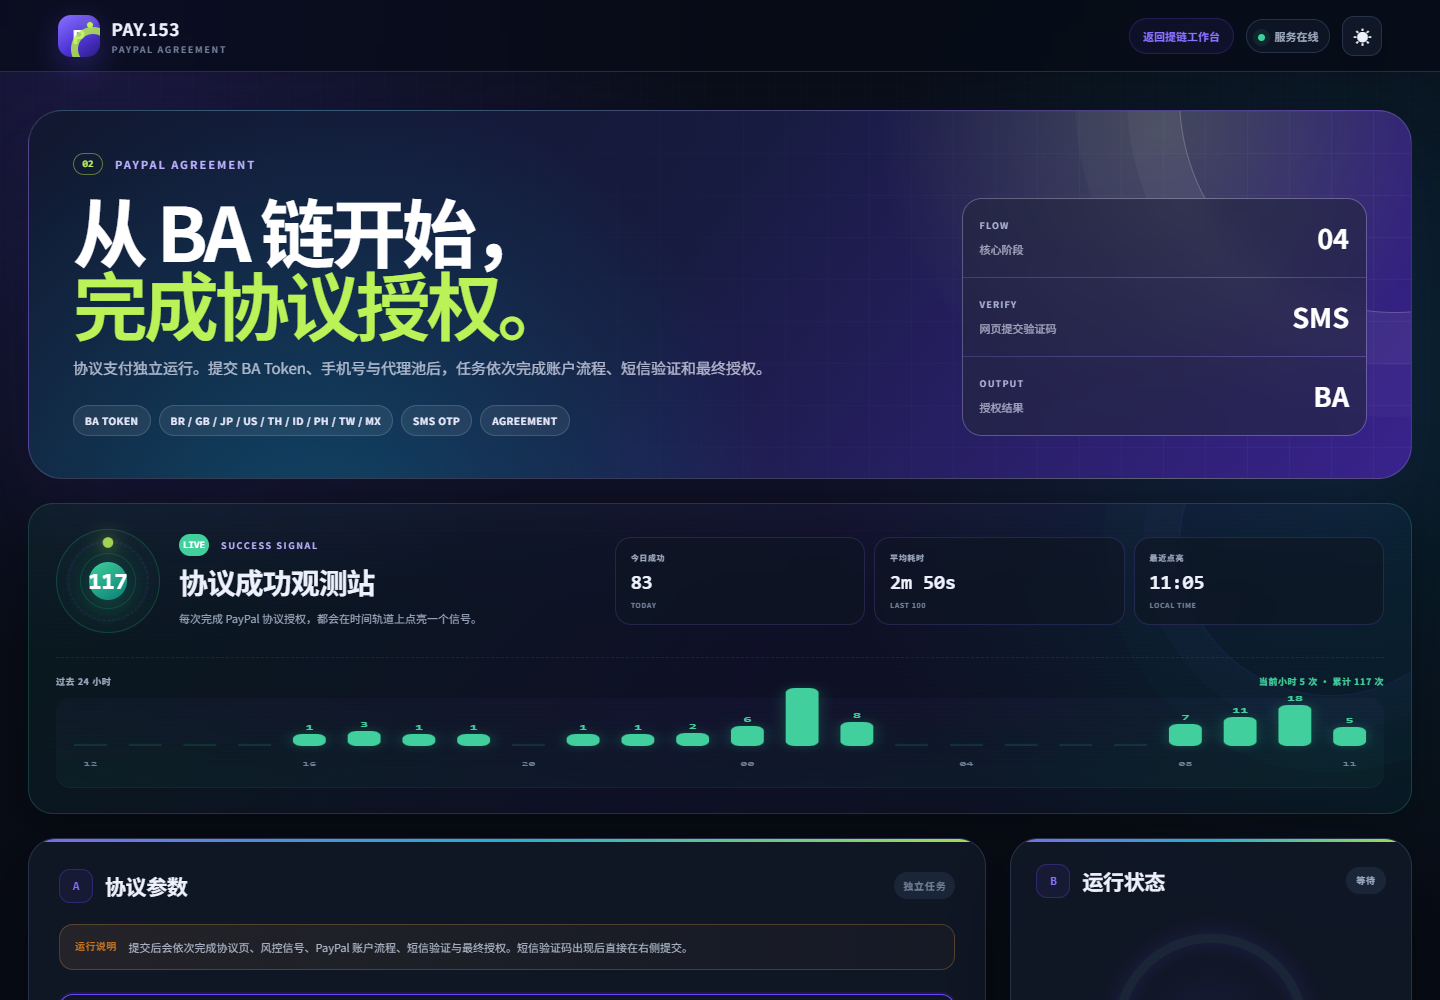Click the A badge beside 协议参数
1440x1000 pixels.
(x=76, y=886)
